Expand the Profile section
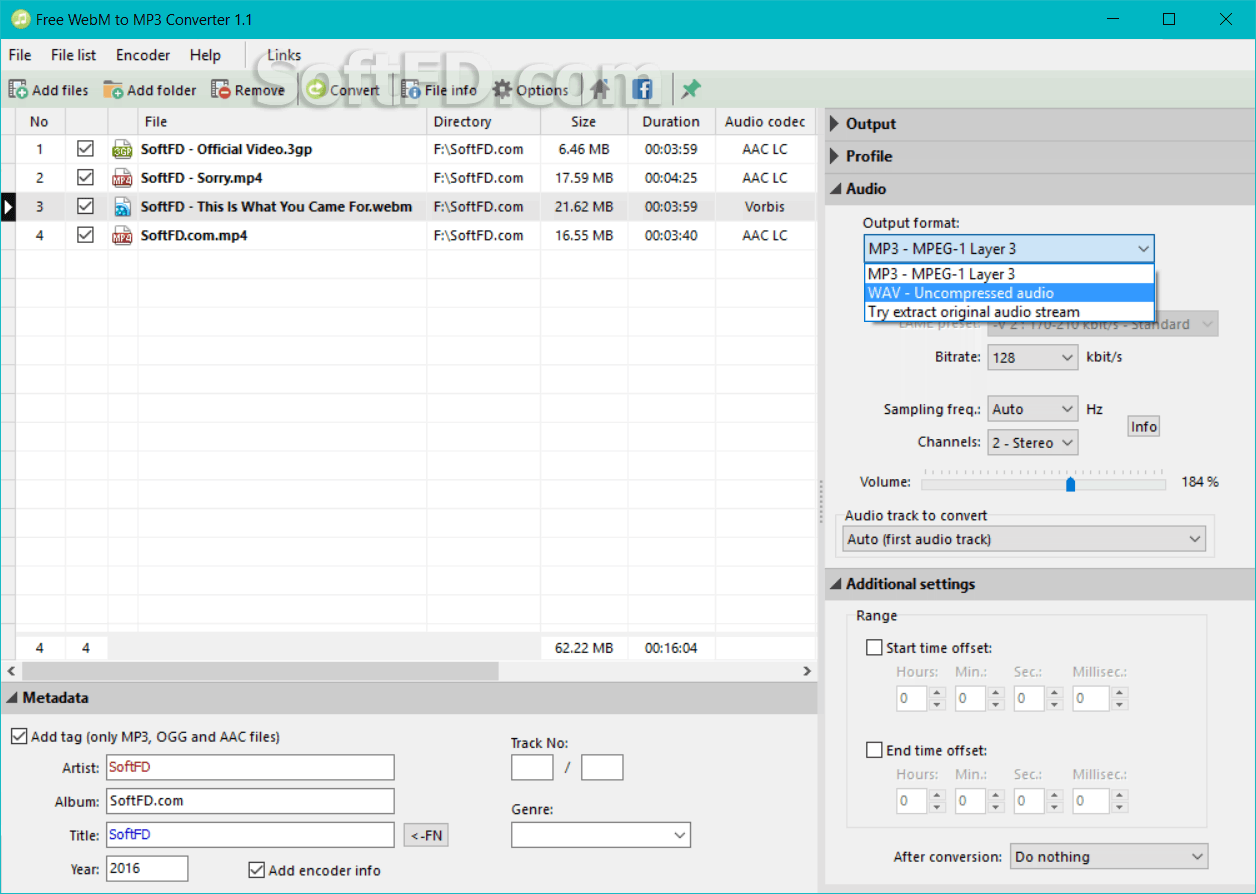The height and width of the screenshot is (894, 1256). tap(835, 156)
